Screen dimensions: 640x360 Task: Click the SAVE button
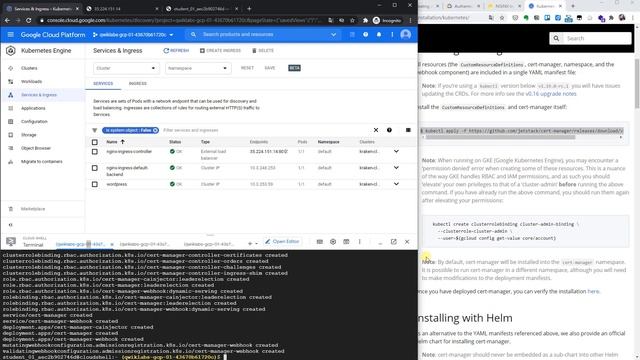(270, 68)
